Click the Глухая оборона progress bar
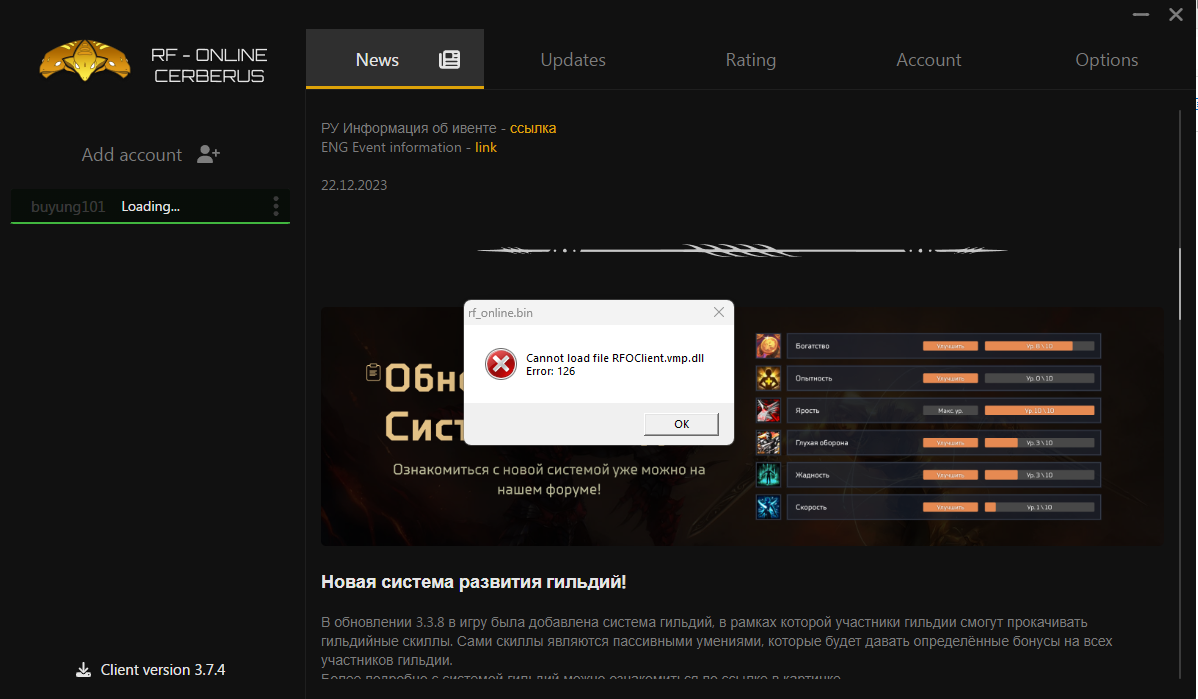Image resolution: width=1198 pixels, height=699 pixels. click(1039, 442)
